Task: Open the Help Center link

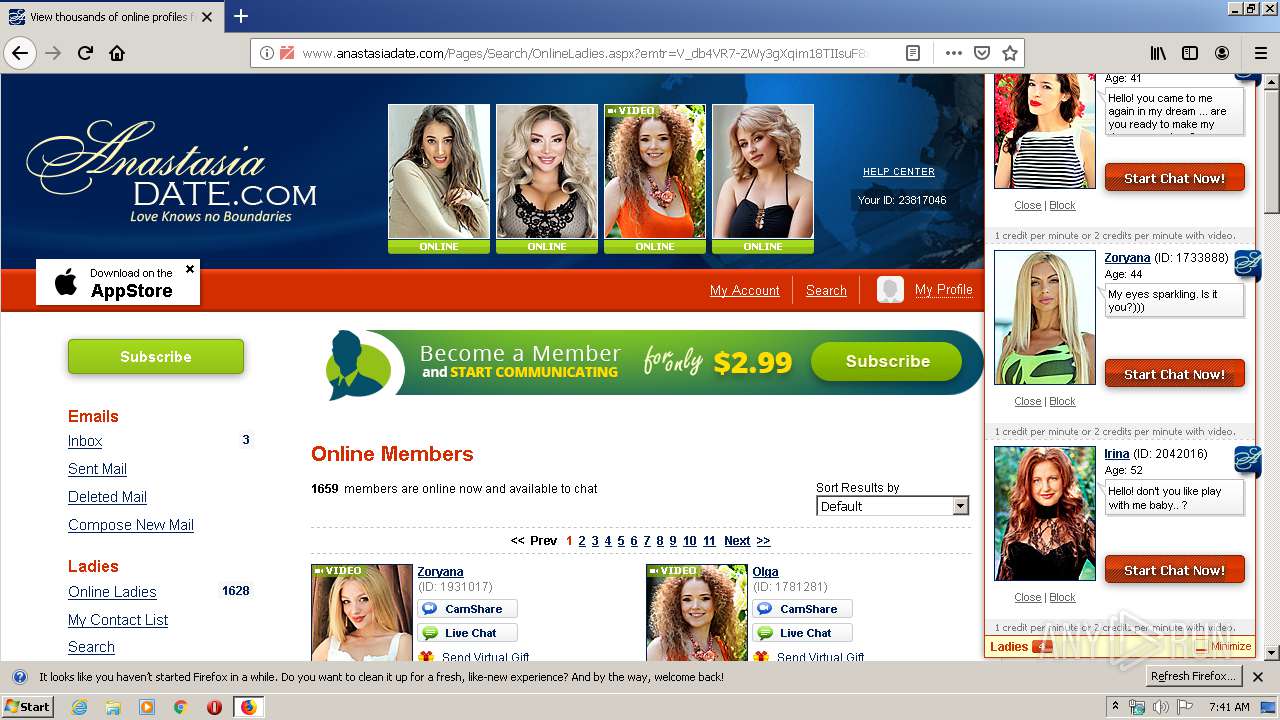Action: click(x=899, y=172)
